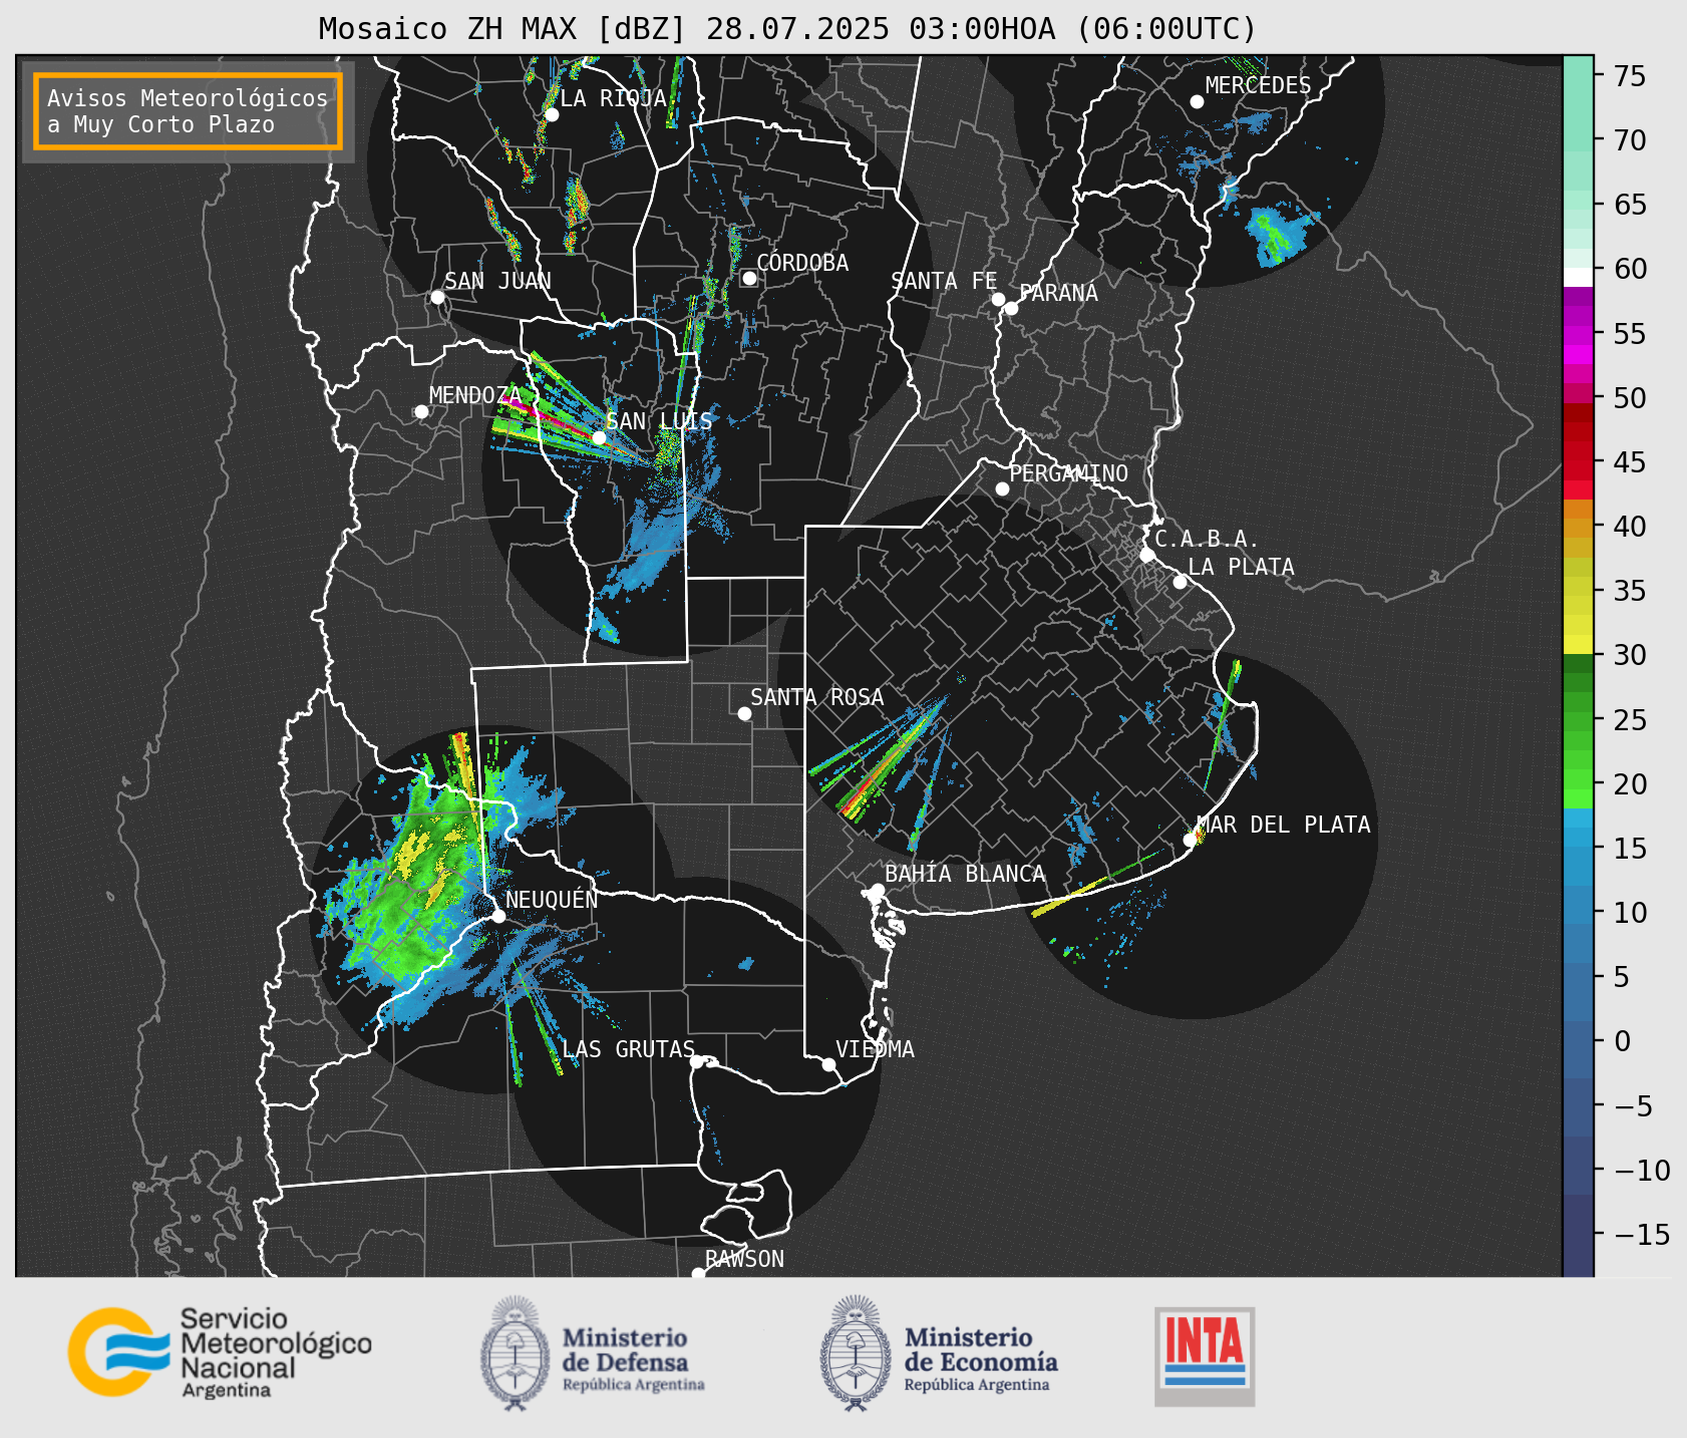Click the PARANÁ city marker dot
Screen dimensions: 1687x1438
[1011, 308]
